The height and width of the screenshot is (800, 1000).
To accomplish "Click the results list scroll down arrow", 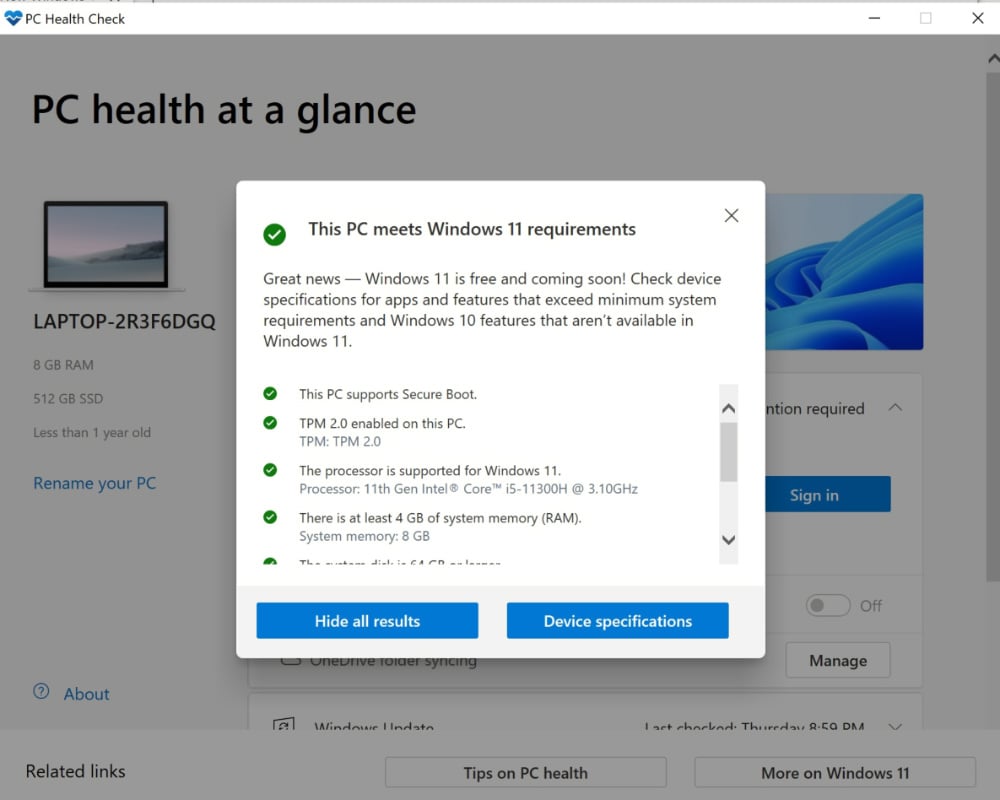I will pos(728,540).
